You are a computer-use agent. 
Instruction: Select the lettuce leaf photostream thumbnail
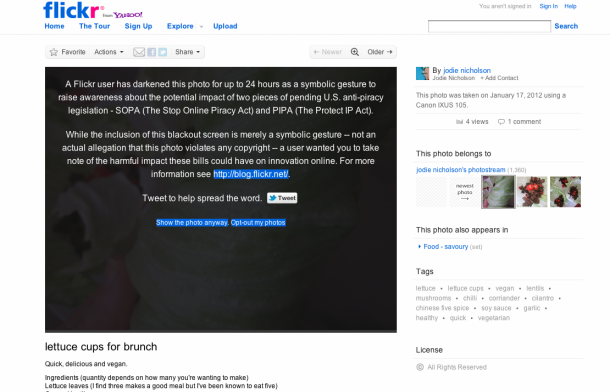coord(498,192)
